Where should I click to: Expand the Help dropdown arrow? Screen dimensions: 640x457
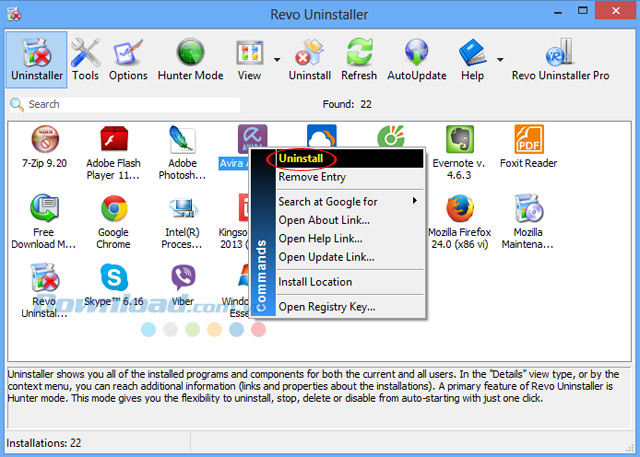click(x=497, y=59)
